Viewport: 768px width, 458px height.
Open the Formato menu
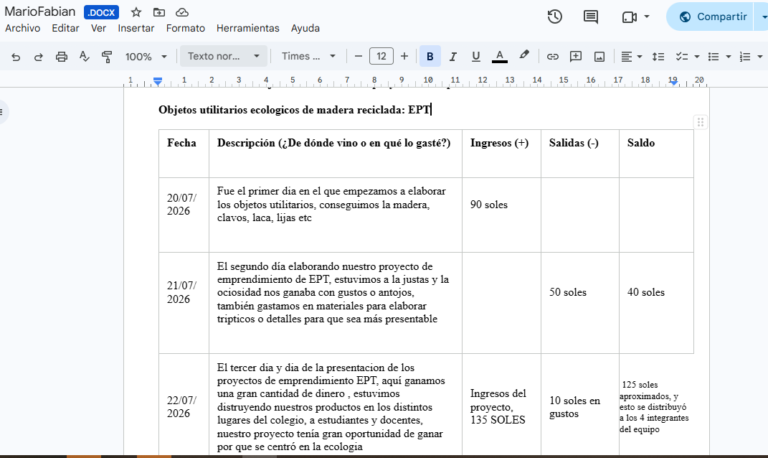(186, 28)
